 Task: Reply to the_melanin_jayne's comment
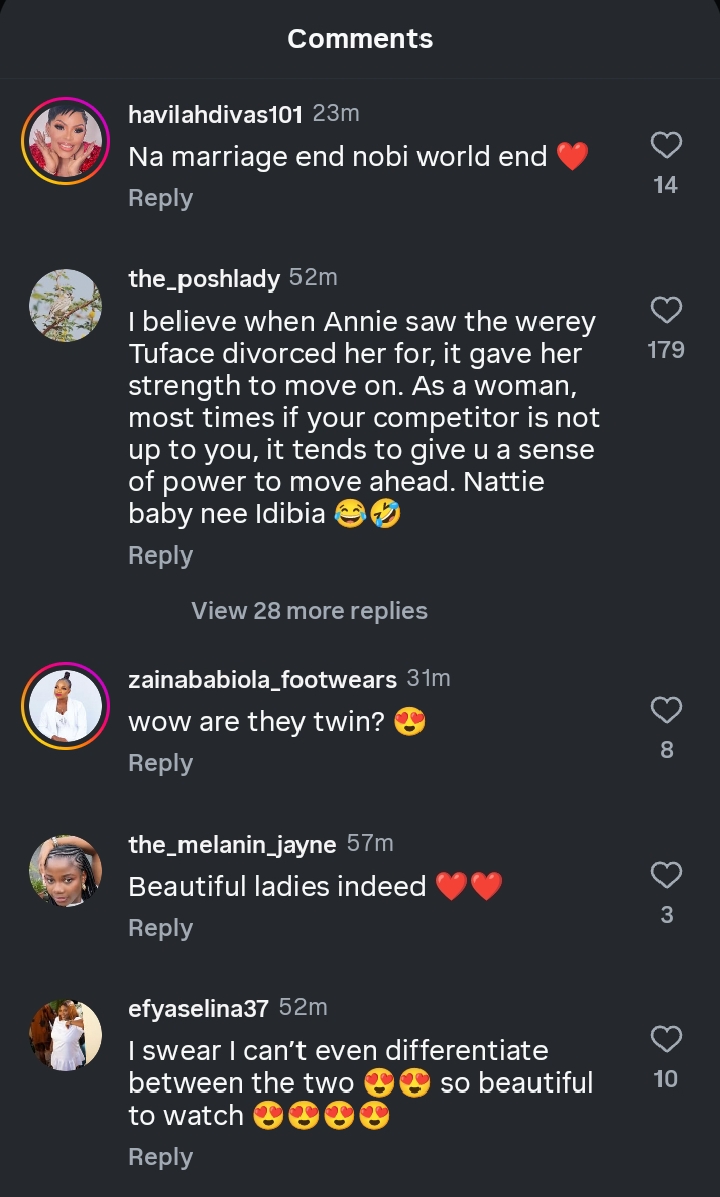[160, 928]
